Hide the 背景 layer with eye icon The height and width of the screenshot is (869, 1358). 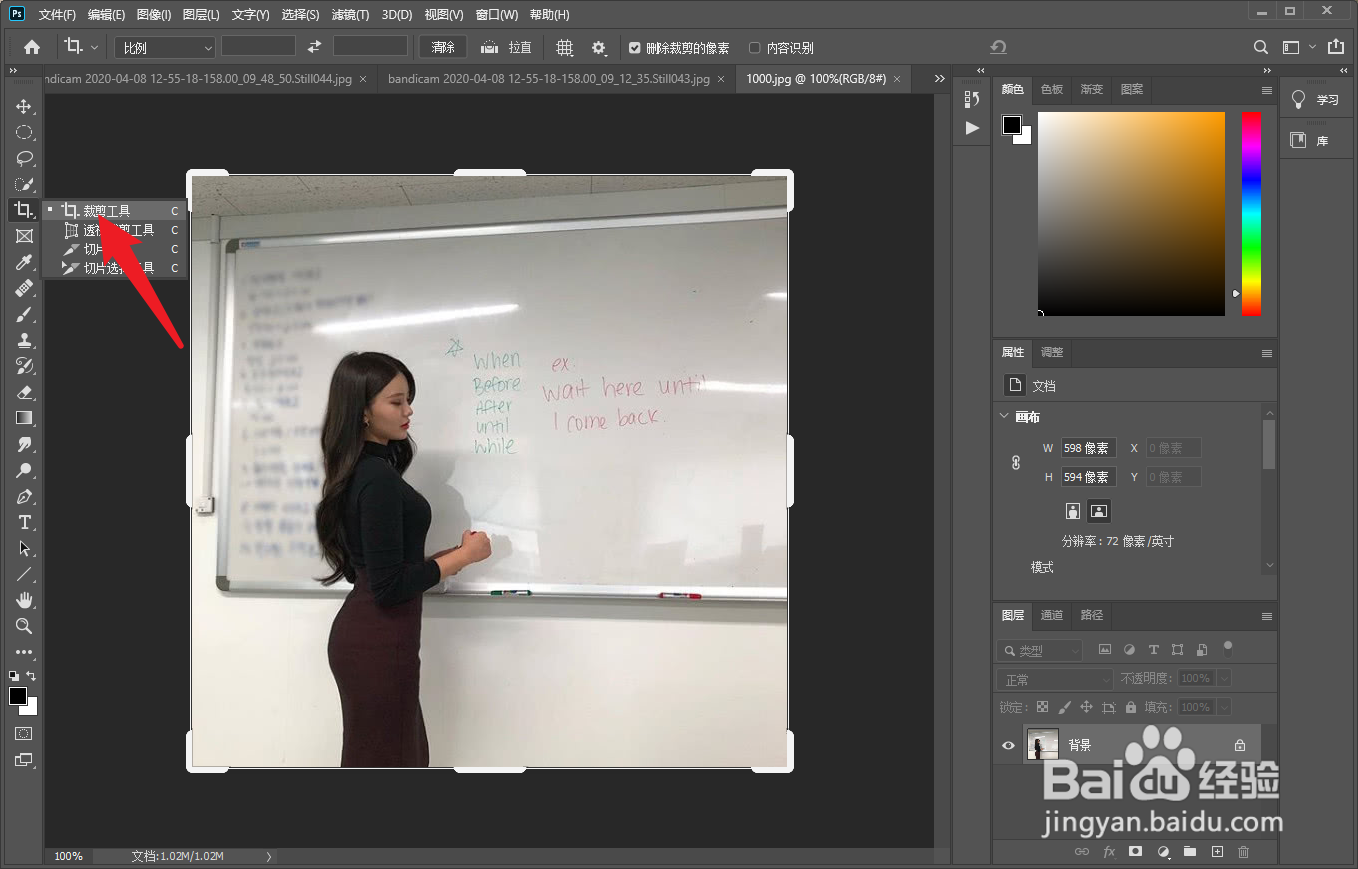pyautogui.click(x=1008, y=745)
